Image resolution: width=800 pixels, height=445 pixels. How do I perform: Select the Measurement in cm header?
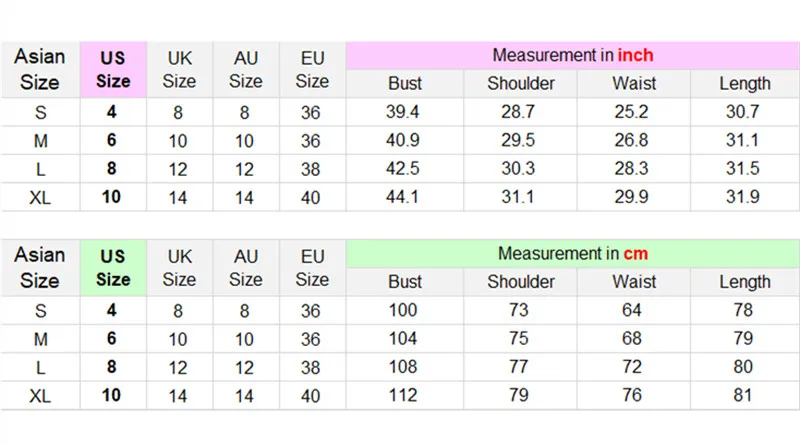572,254
